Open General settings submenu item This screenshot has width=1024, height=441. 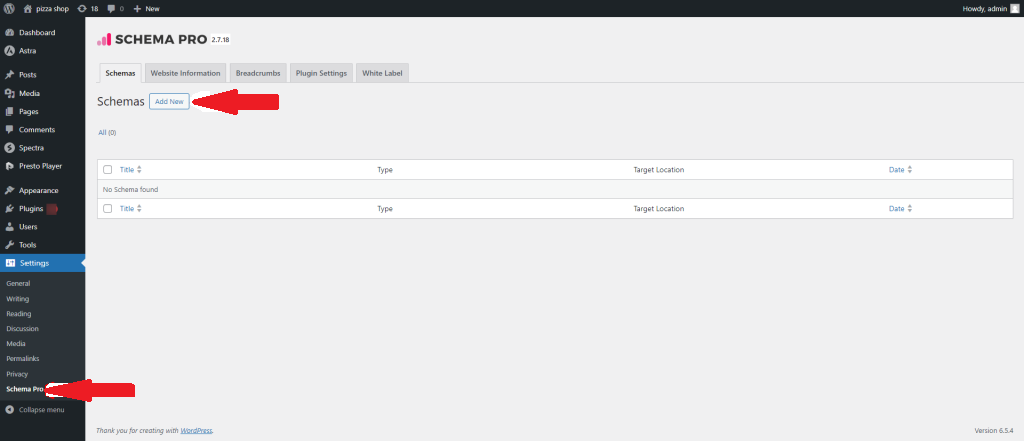click(18, 284)
